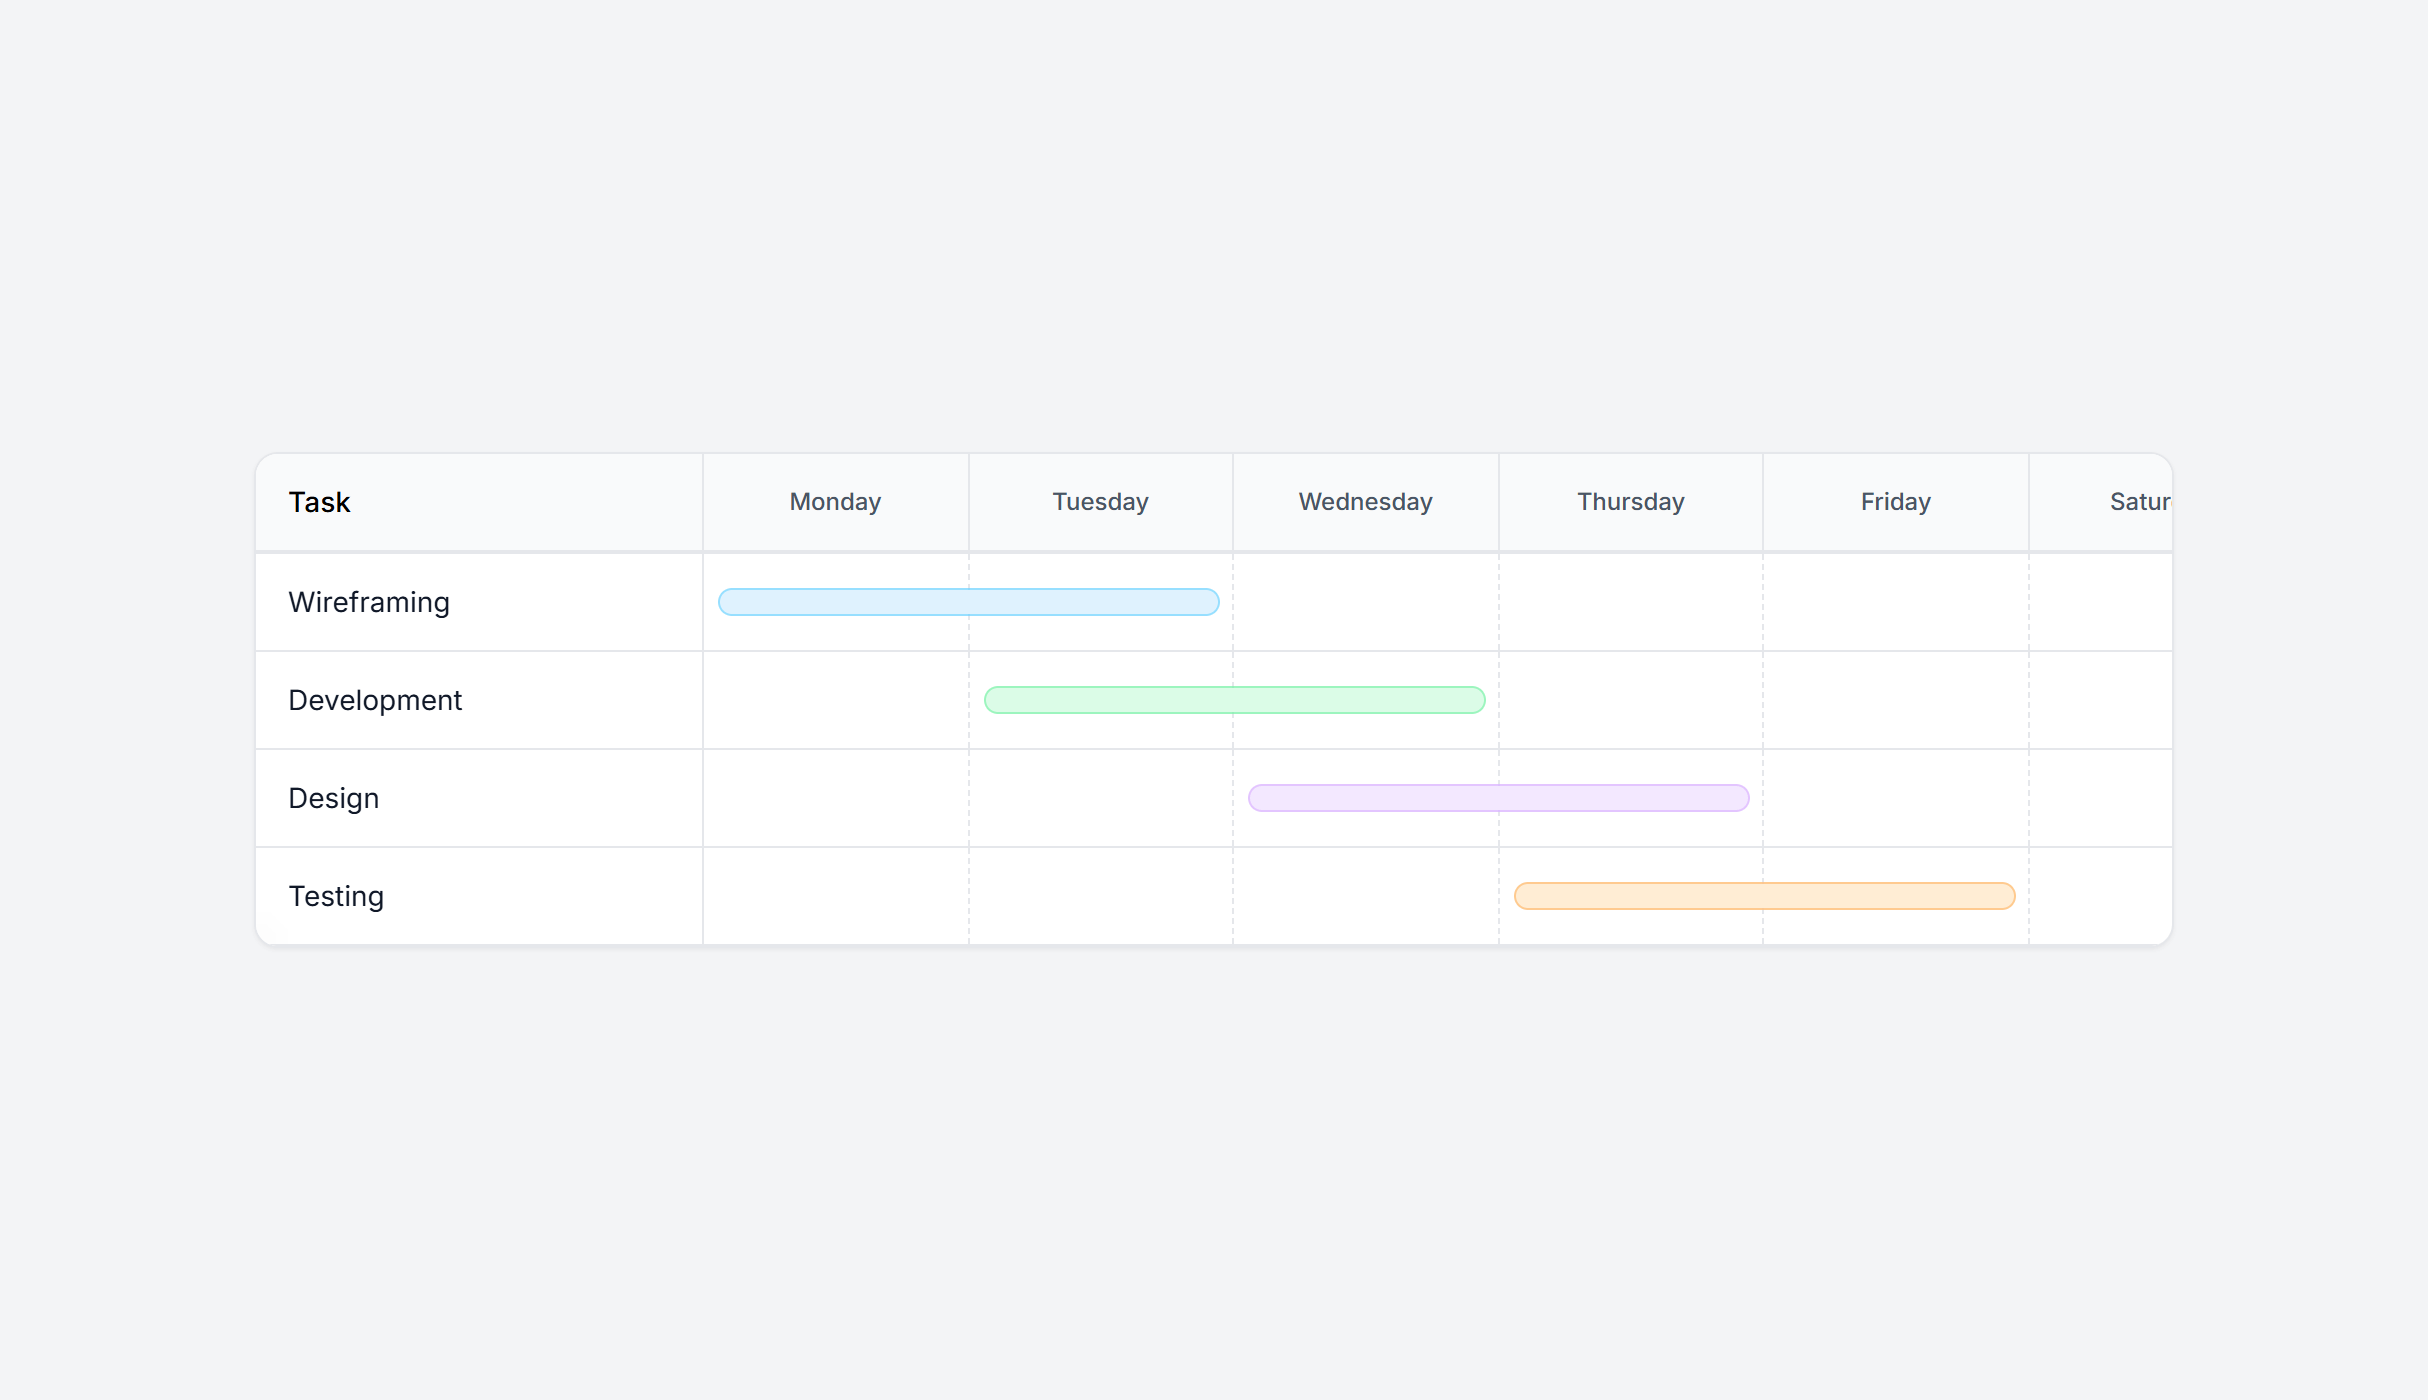Click the partially visible Saturday header
This screenshot has width=2428, height=1400.
2142,501
